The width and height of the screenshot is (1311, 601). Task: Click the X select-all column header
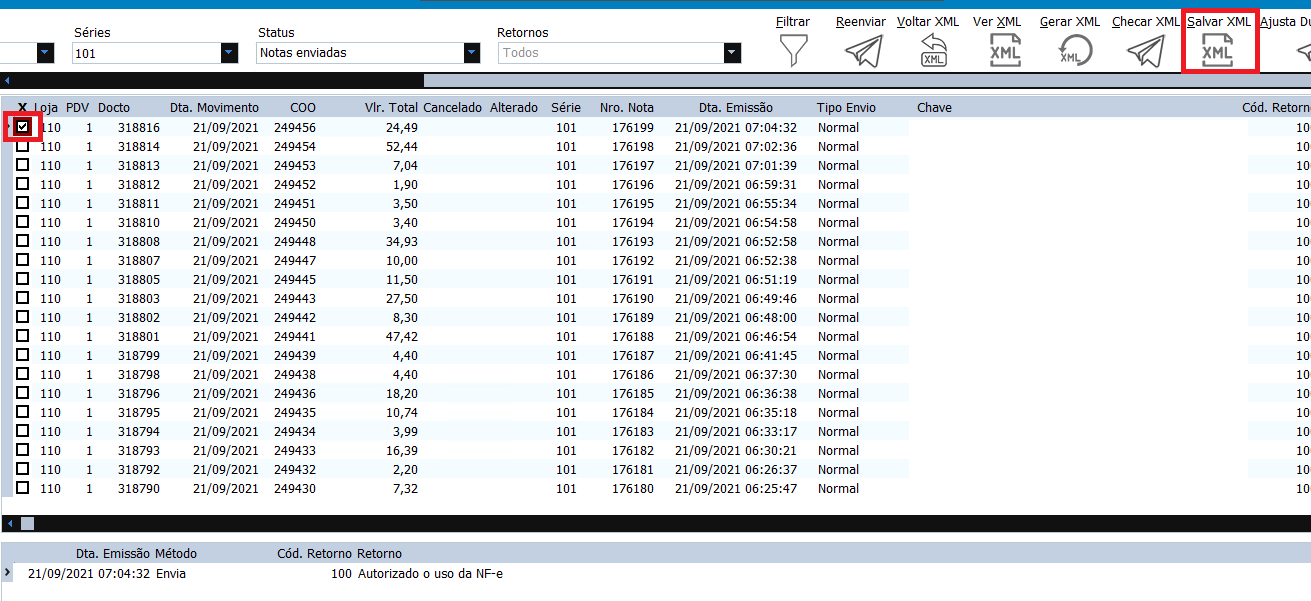(22, 107)
